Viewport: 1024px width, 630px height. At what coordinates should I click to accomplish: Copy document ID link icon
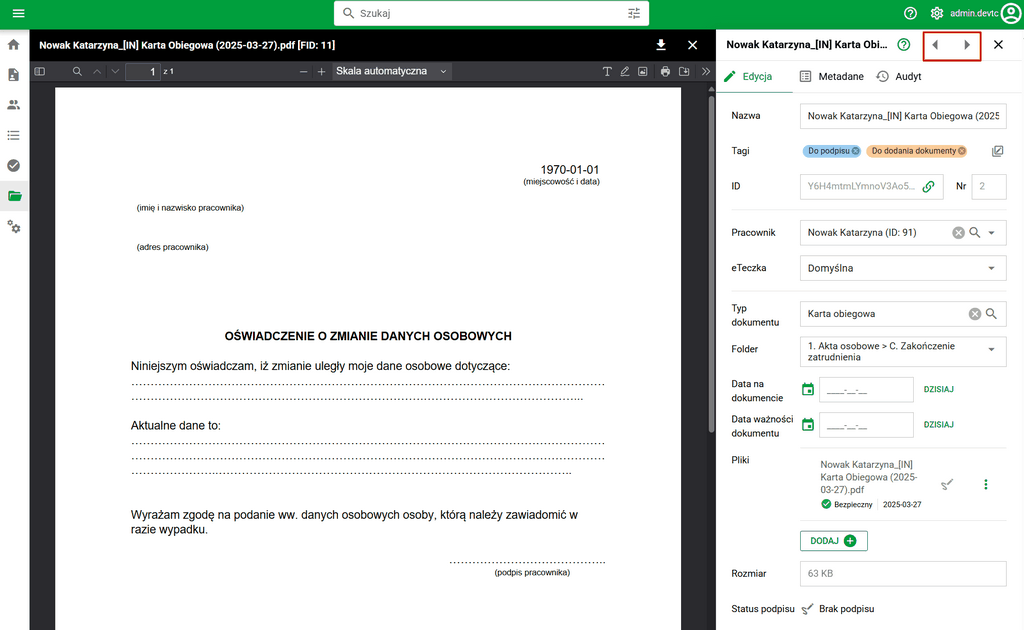pyautogui.click(x=928, y=186)
